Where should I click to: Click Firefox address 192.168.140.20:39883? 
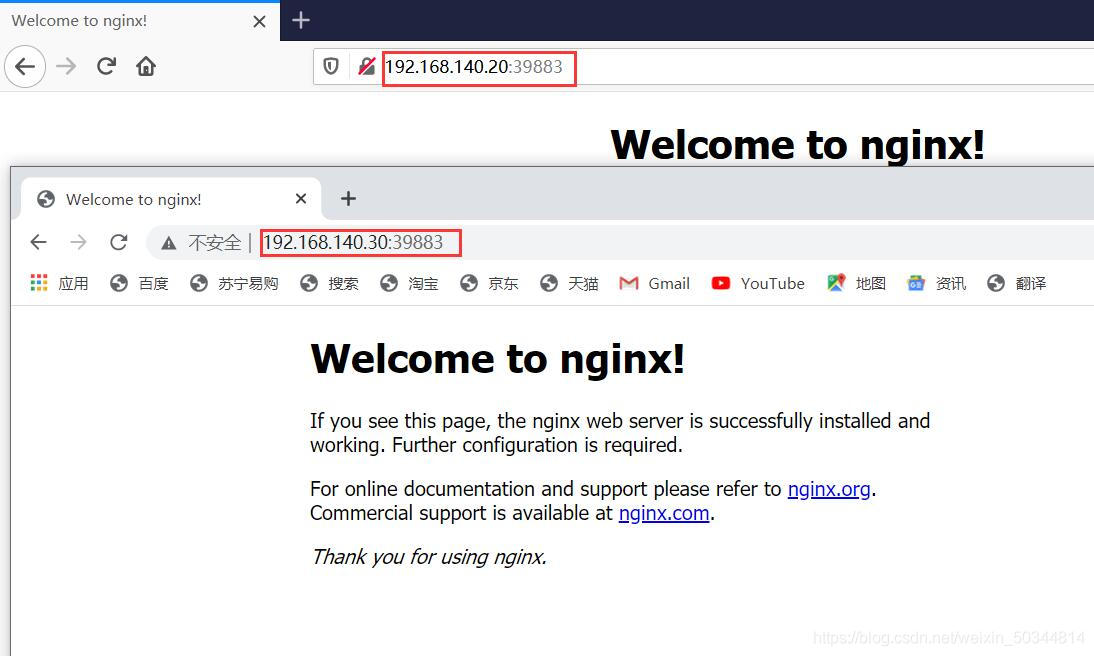pyautogui.click(x=474, y=67)
